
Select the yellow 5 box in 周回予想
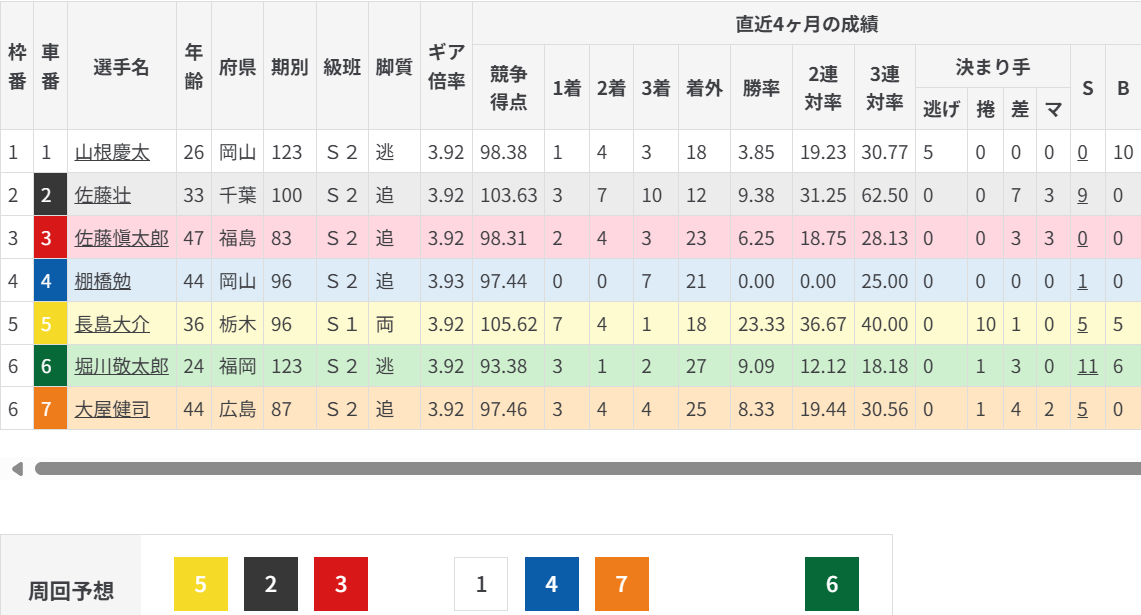tap(201, 584)
